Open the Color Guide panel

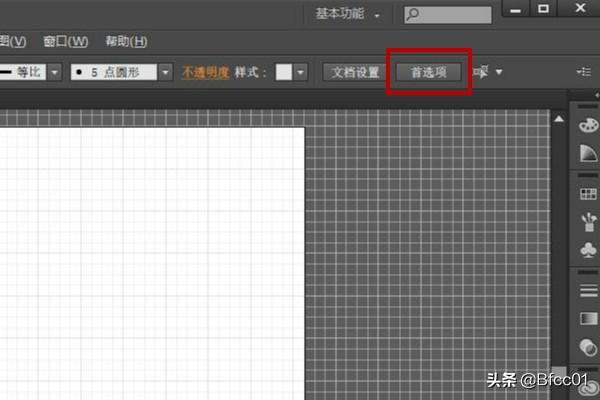[588, 153]
